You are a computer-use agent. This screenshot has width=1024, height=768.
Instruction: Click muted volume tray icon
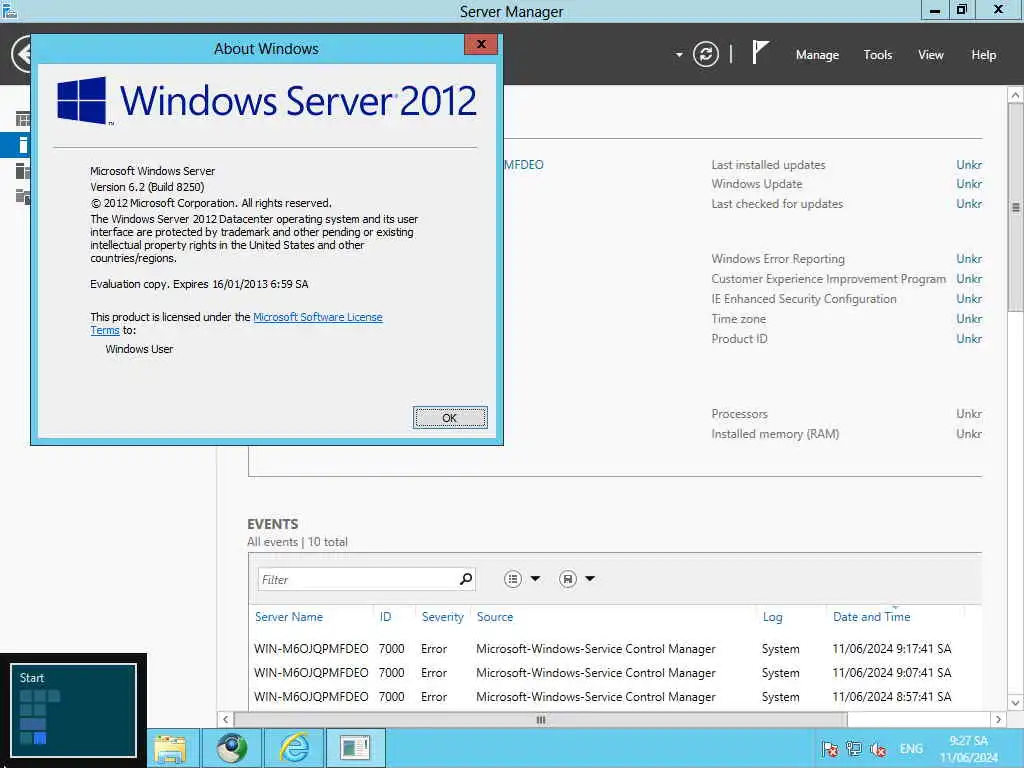pos(878,749)
